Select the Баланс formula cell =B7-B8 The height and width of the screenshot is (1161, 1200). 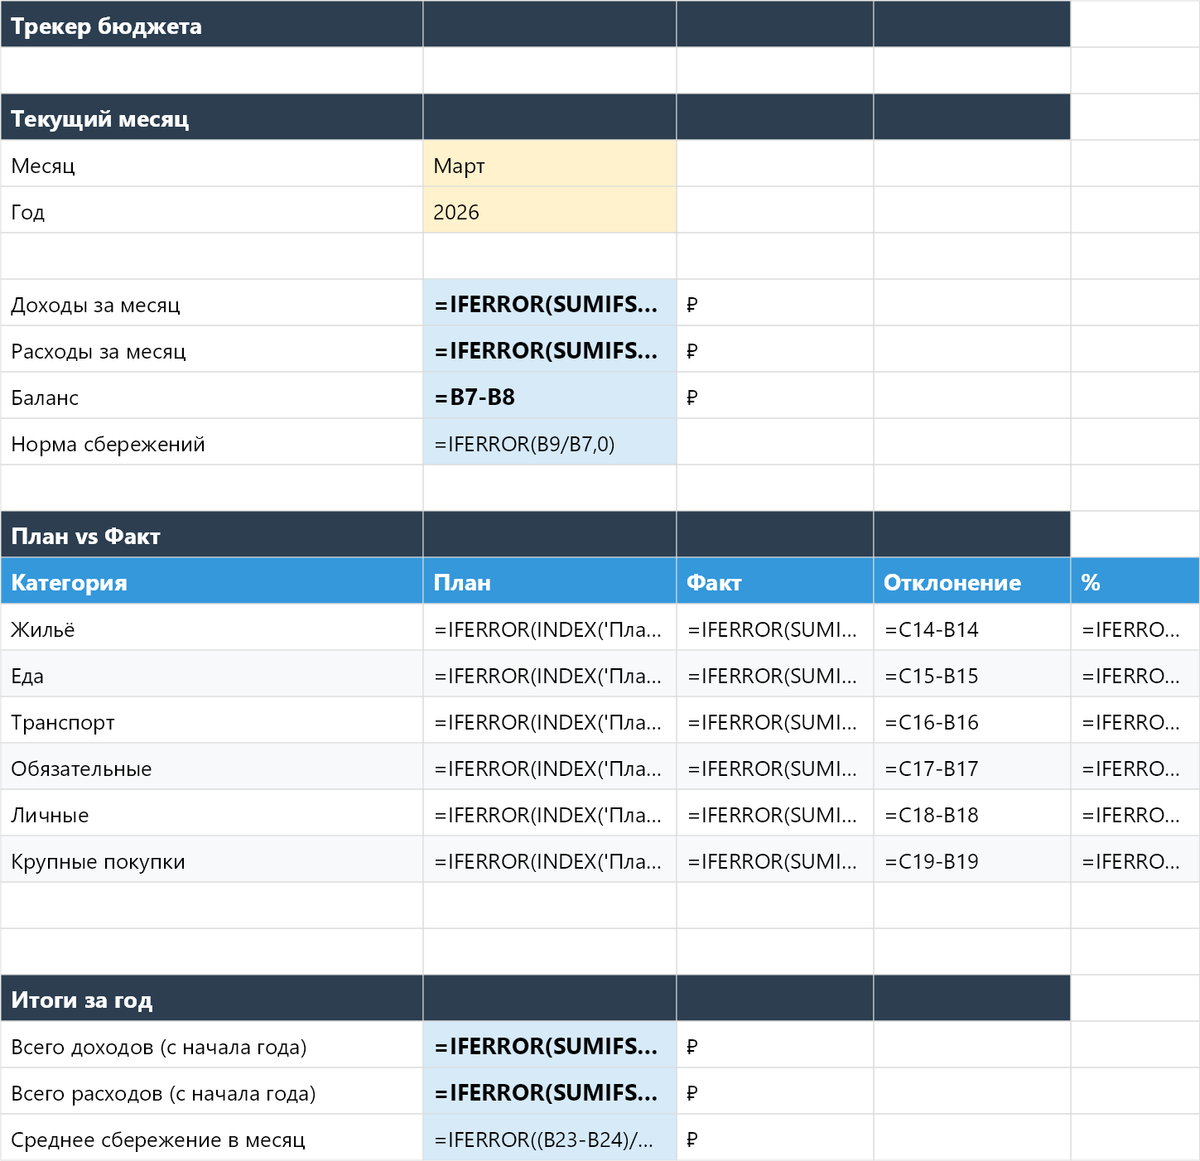pyautogui.click(x=549, y=398)
